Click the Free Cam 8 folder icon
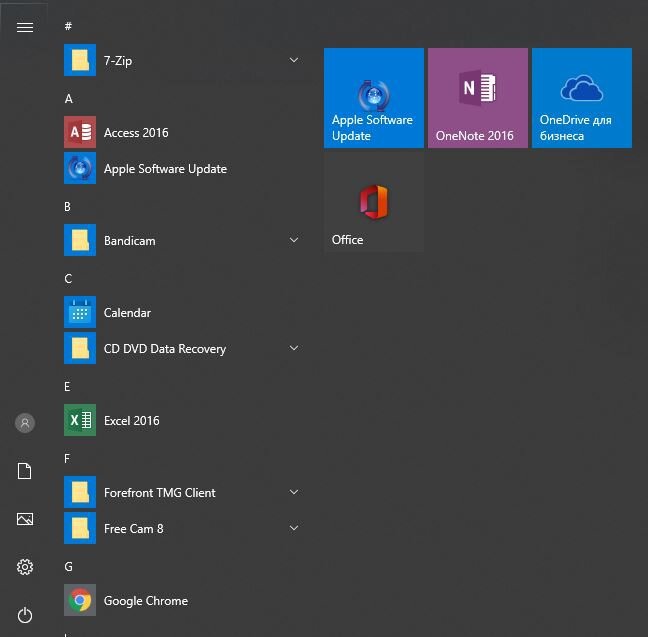The height and width of the screenshot is (637, 648). (x=80, y=528)
